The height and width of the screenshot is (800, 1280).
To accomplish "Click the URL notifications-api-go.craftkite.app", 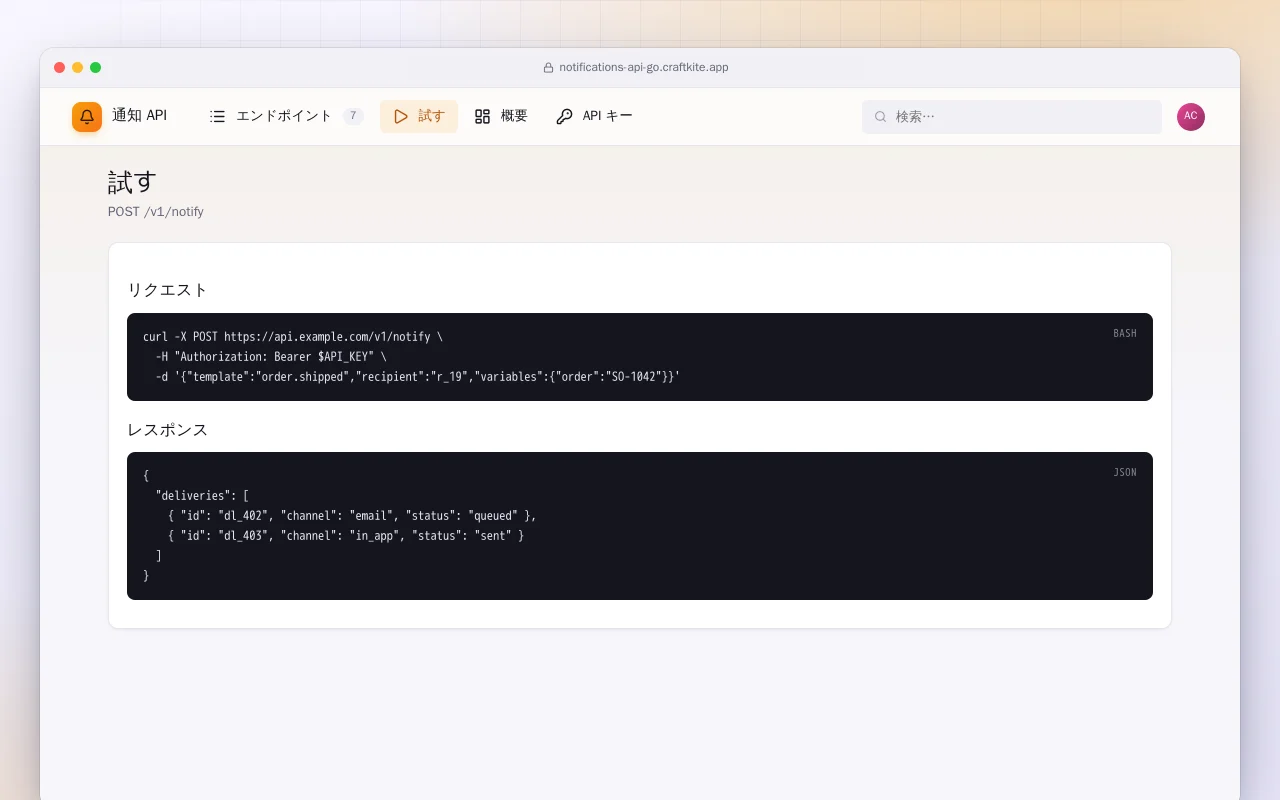I will tap(644, 68).
